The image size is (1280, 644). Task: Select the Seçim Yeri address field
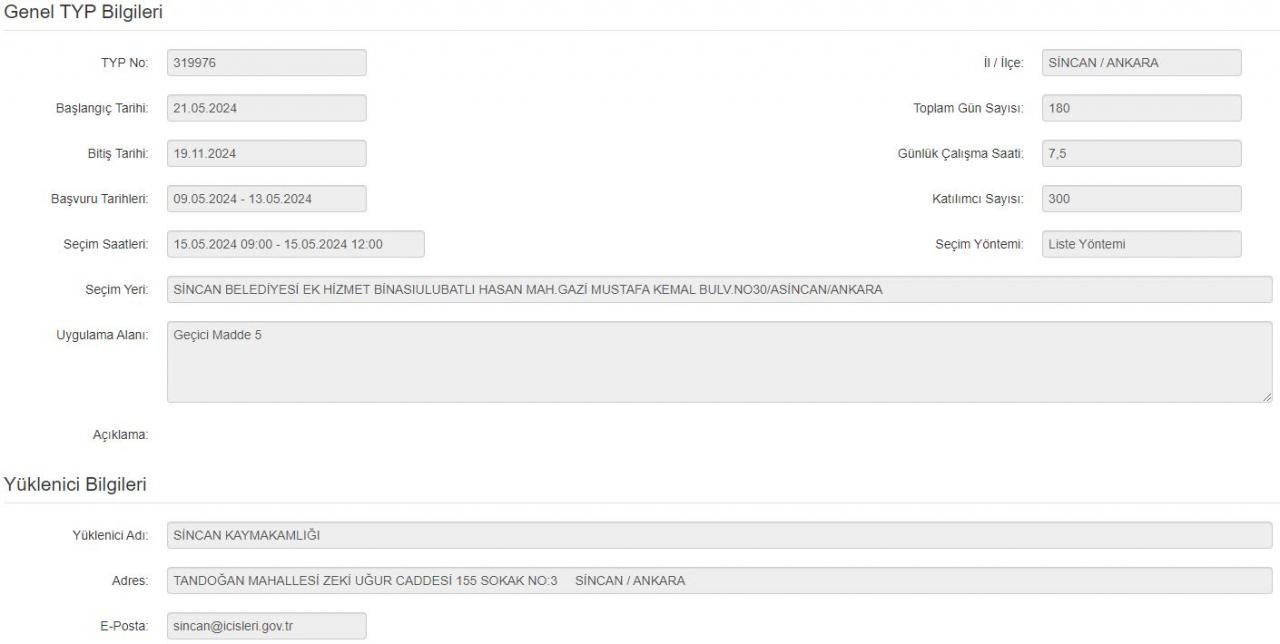coord(719,290)
